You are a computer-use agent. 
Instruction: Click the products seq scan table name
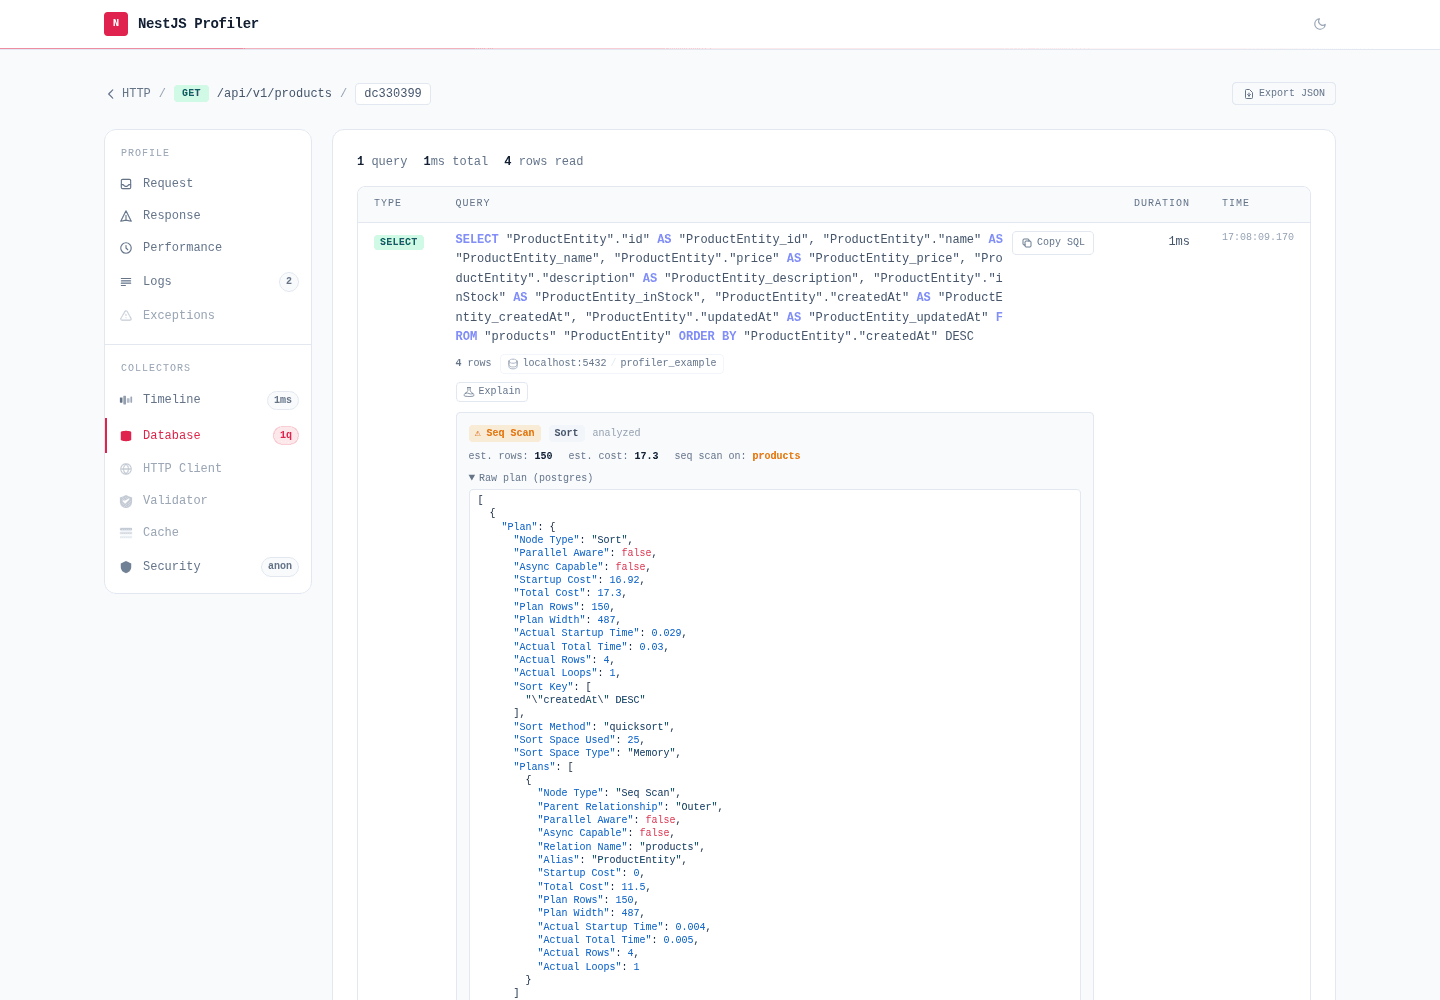point(776,456)
